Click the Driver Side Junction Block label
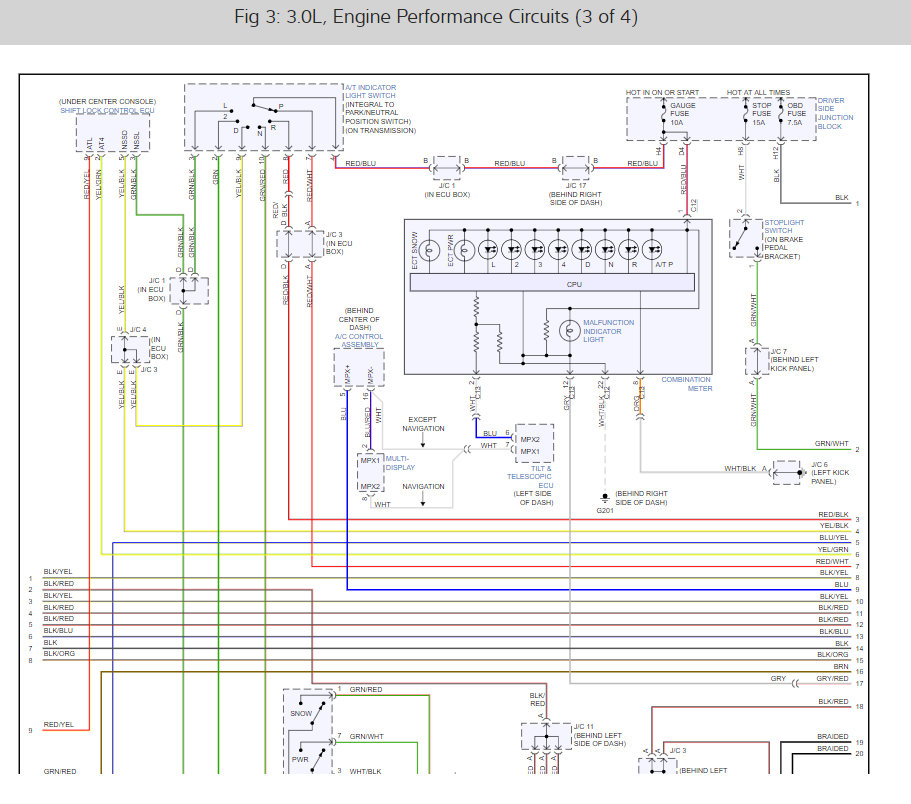The image size is (911, 804). coord(836,114)
